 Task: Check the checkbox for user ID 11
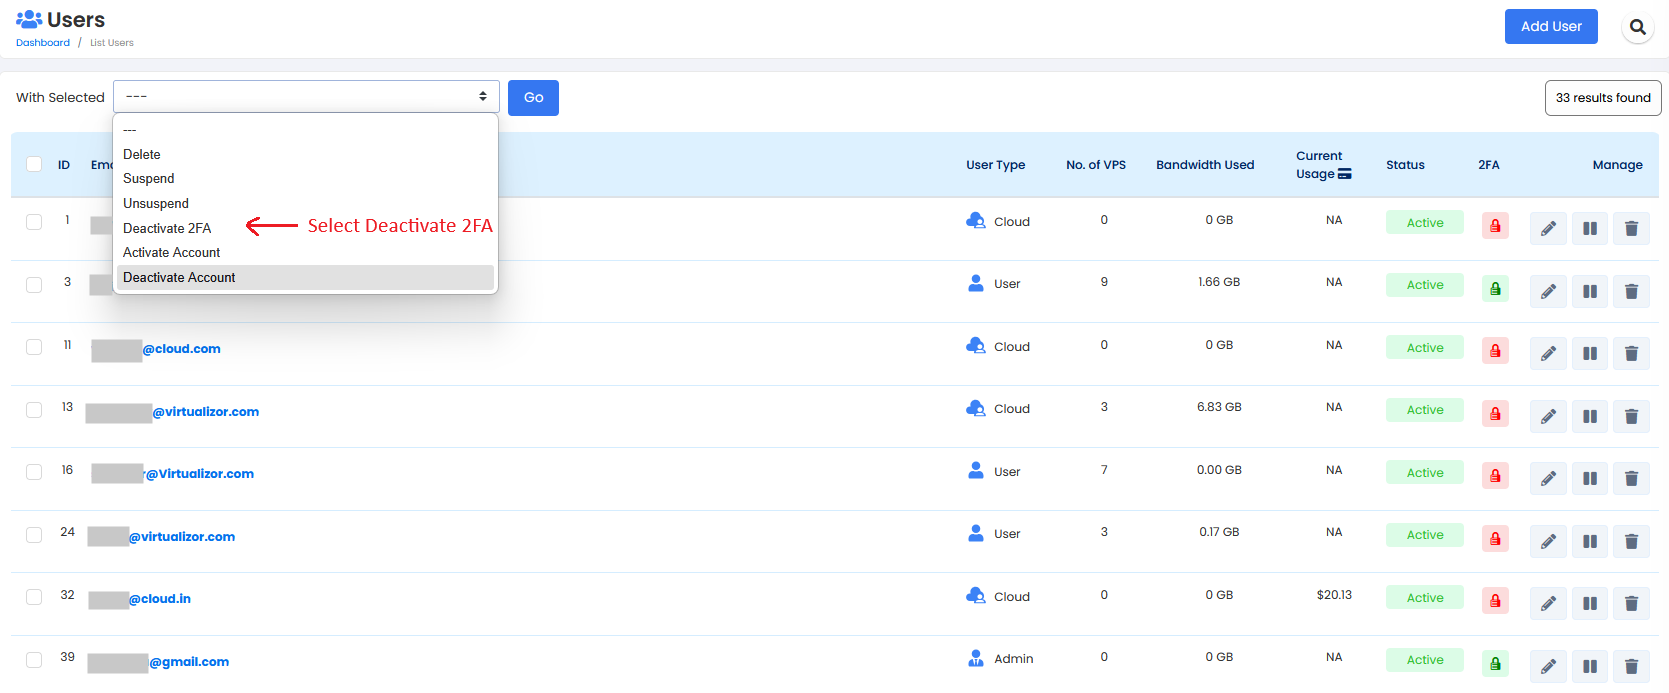34,347
